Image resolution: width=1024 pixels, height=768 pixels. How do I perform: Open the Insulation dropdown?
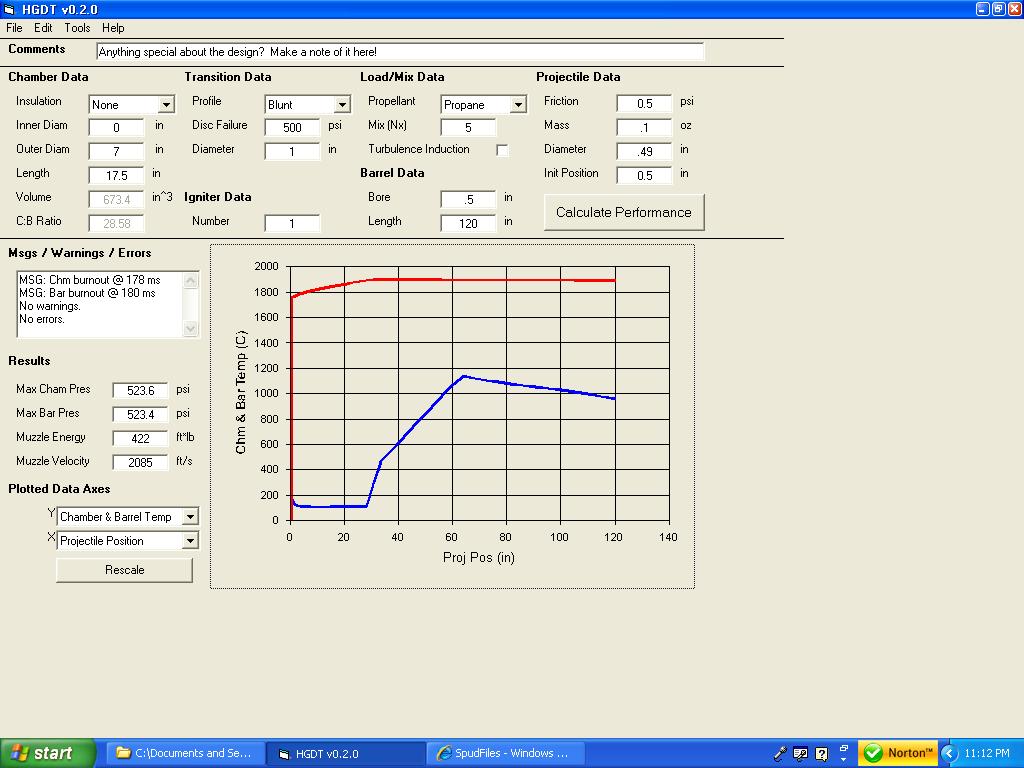pyautogui.click(x=166, y=105)
